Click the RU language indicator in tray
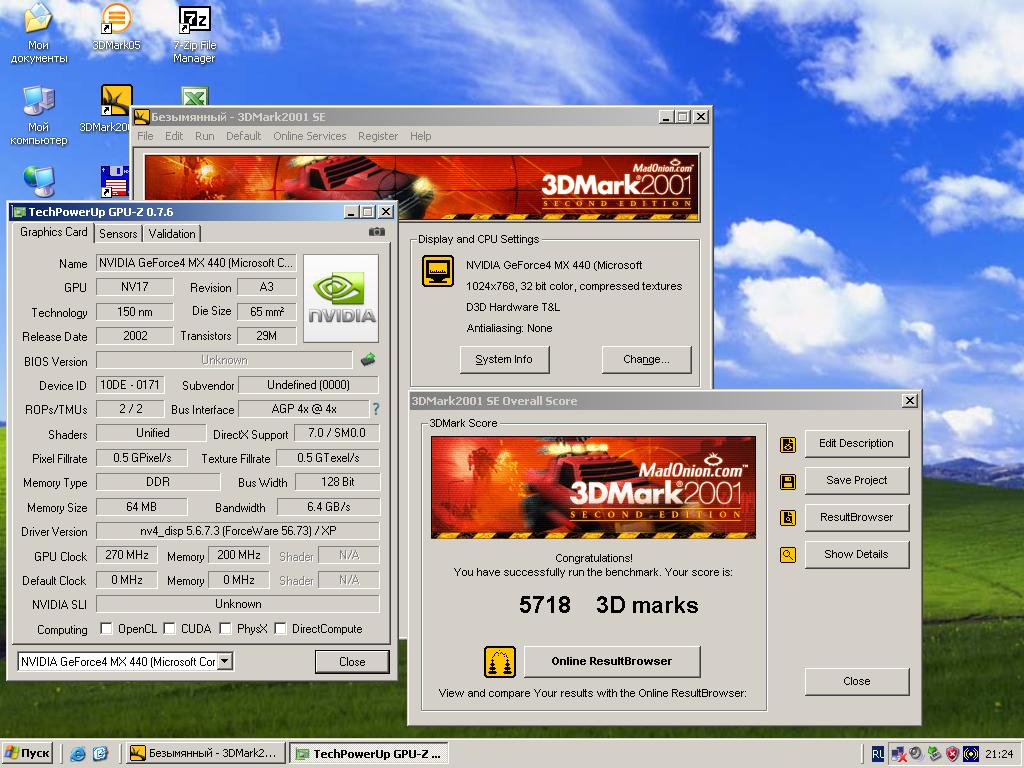Screen dimensions: 1024x768 point(877,754)
